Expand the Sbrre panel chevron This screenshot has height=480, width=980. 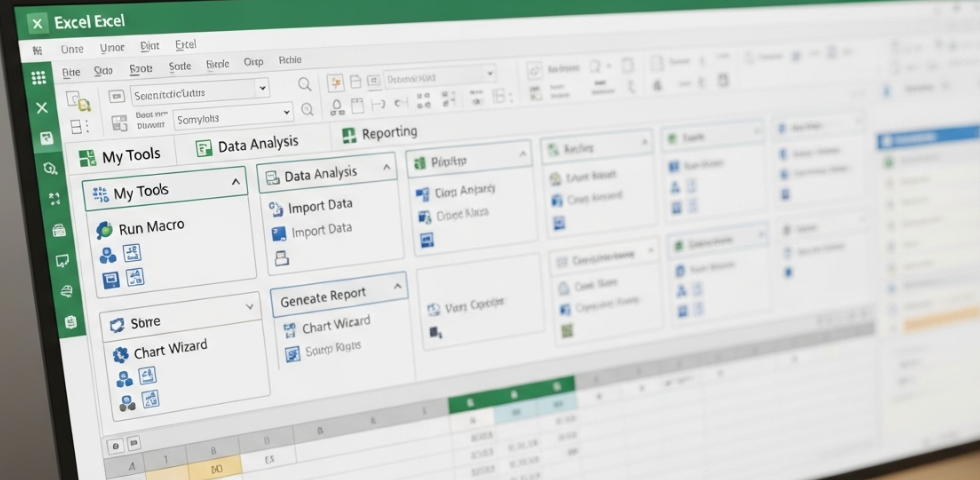click(249, 307)
